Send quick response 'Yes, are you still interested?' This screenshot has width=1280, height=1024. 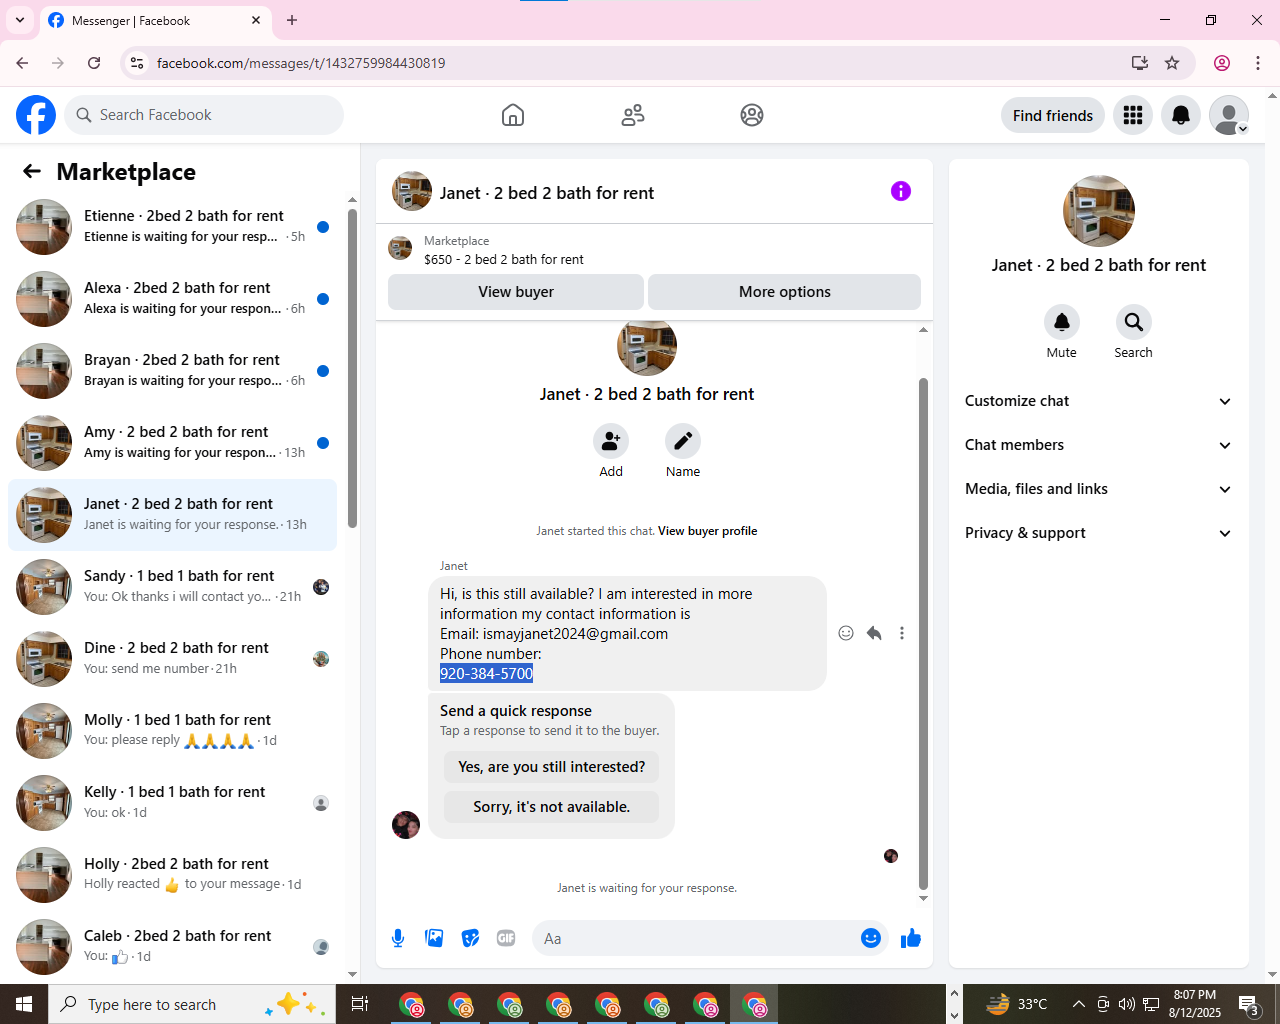[x=552, y=767]
